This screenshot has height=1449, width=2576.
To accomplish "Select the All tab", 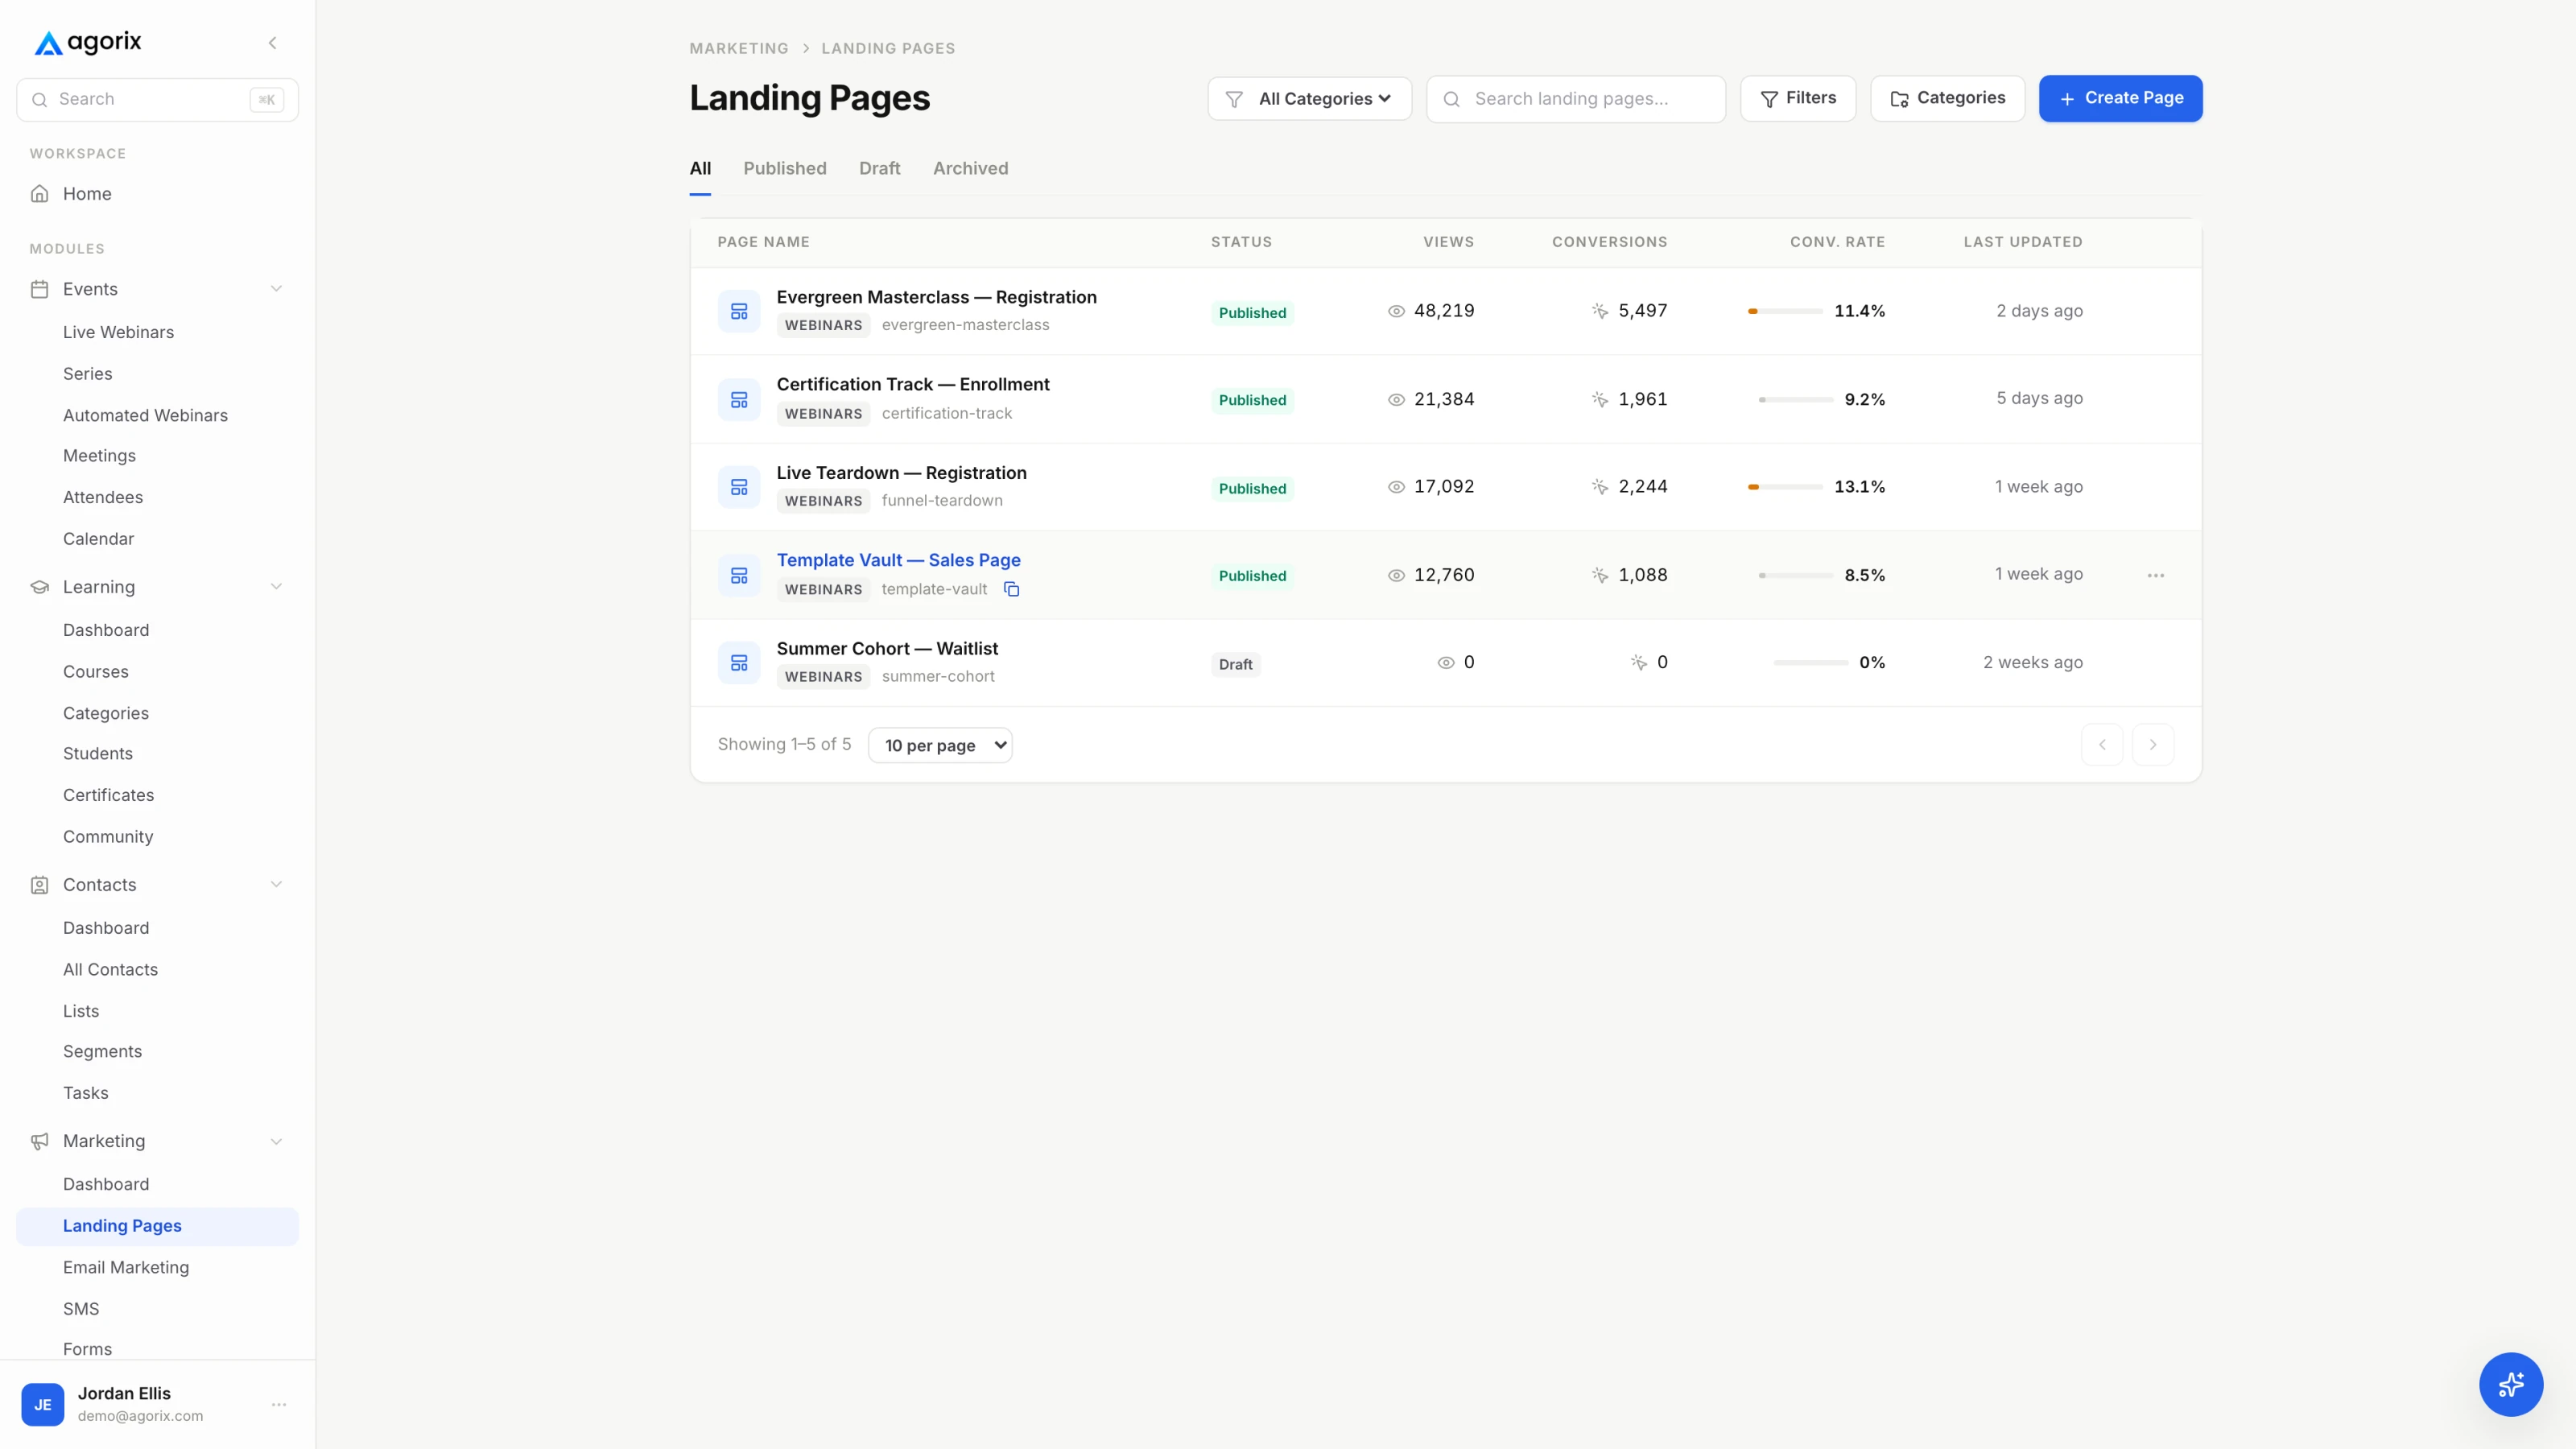I will 700,168.
